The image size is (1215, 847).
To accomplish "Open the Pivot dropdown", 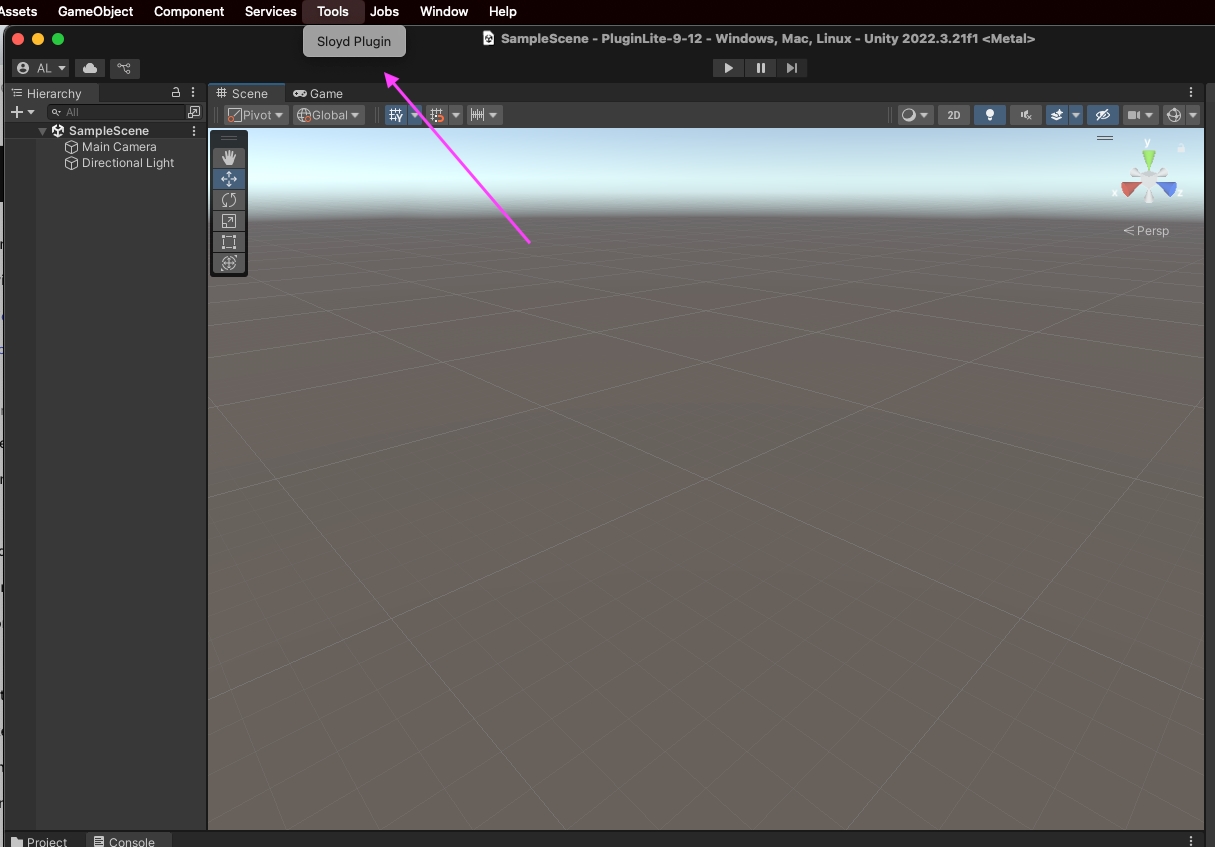I will 256,115.
